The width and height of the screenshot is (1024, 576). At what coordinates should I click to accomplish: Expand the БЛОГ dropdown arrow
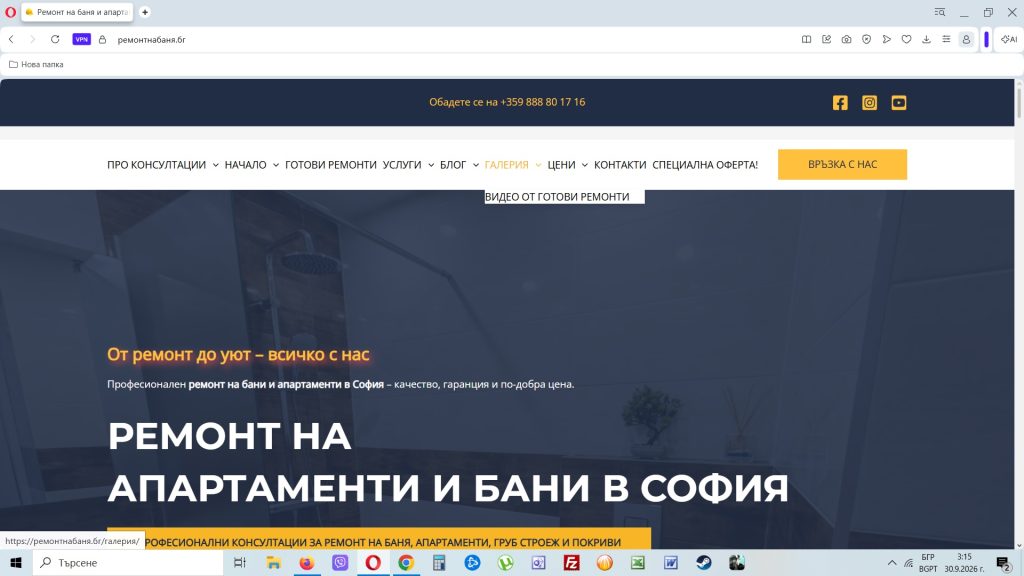point(475,165)
